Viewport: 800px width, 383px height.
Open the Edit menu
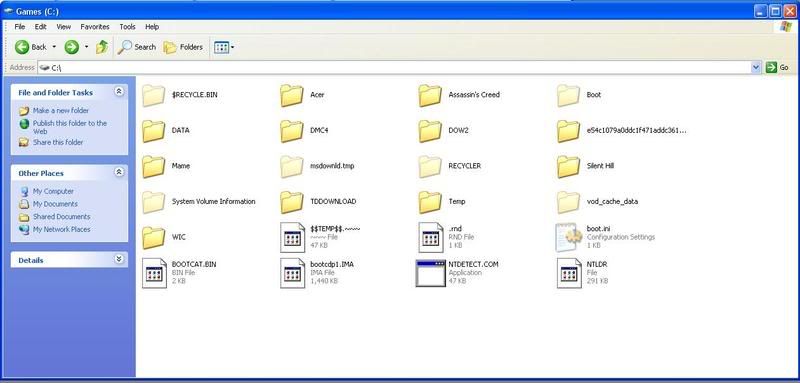[41, 27]
